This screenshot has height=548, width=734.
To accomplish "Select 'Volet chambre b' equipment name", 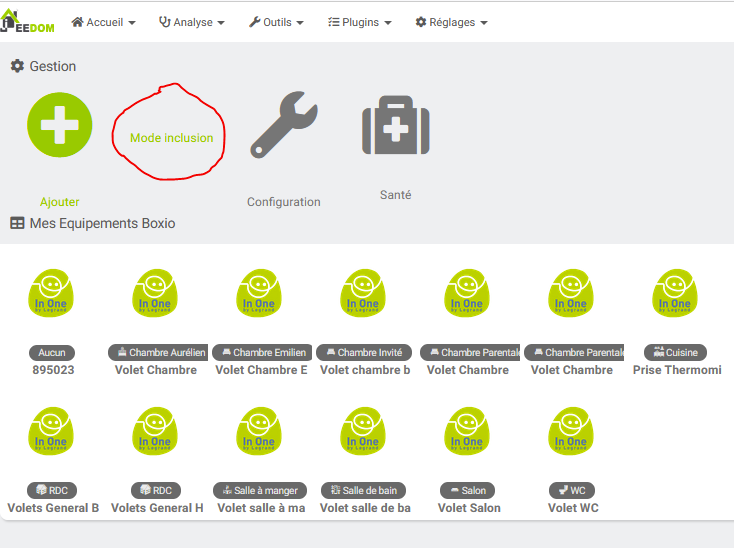I will point(365,370).
